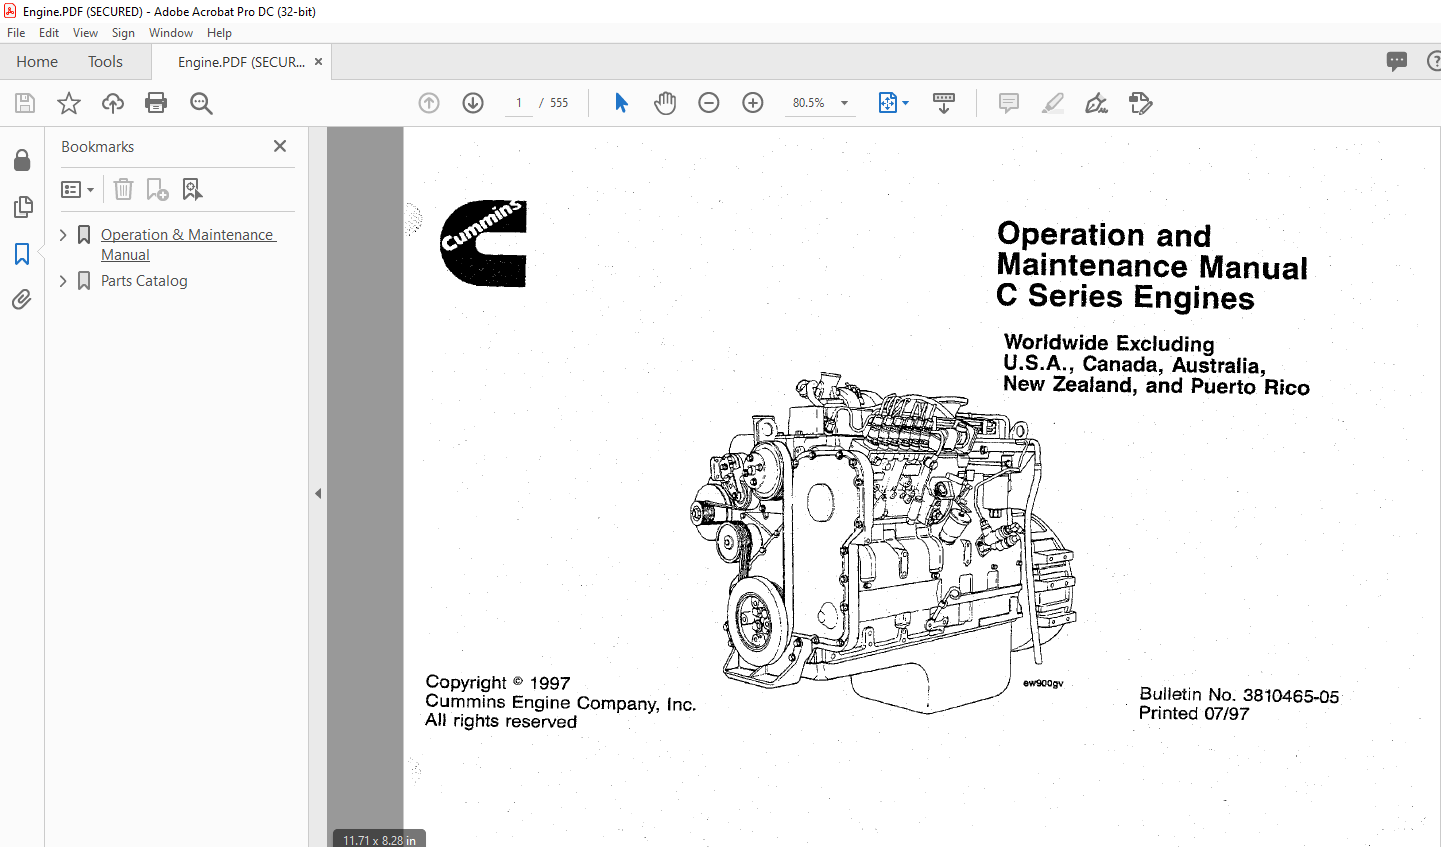1441x847 pixels.
Task: Add document to starred with star icon
Action: click(x=69, y=103)
